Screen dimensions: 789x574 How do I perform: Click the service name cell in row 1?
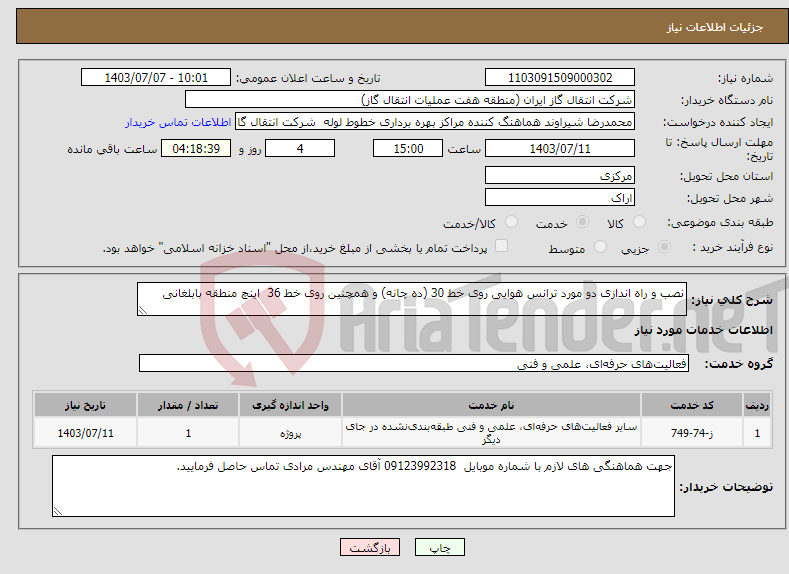[x=491, y=433]
